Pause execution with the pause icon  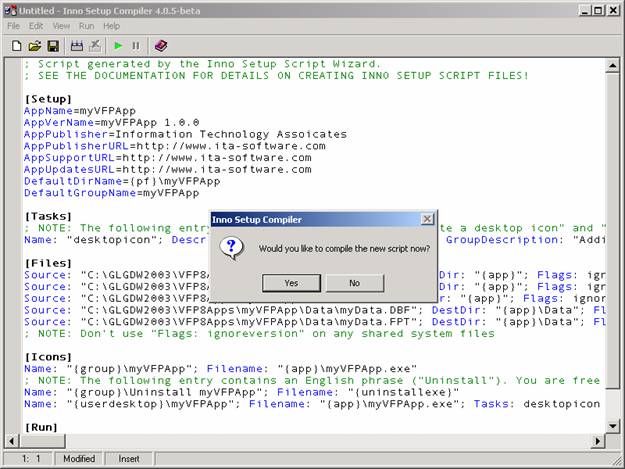136,46
